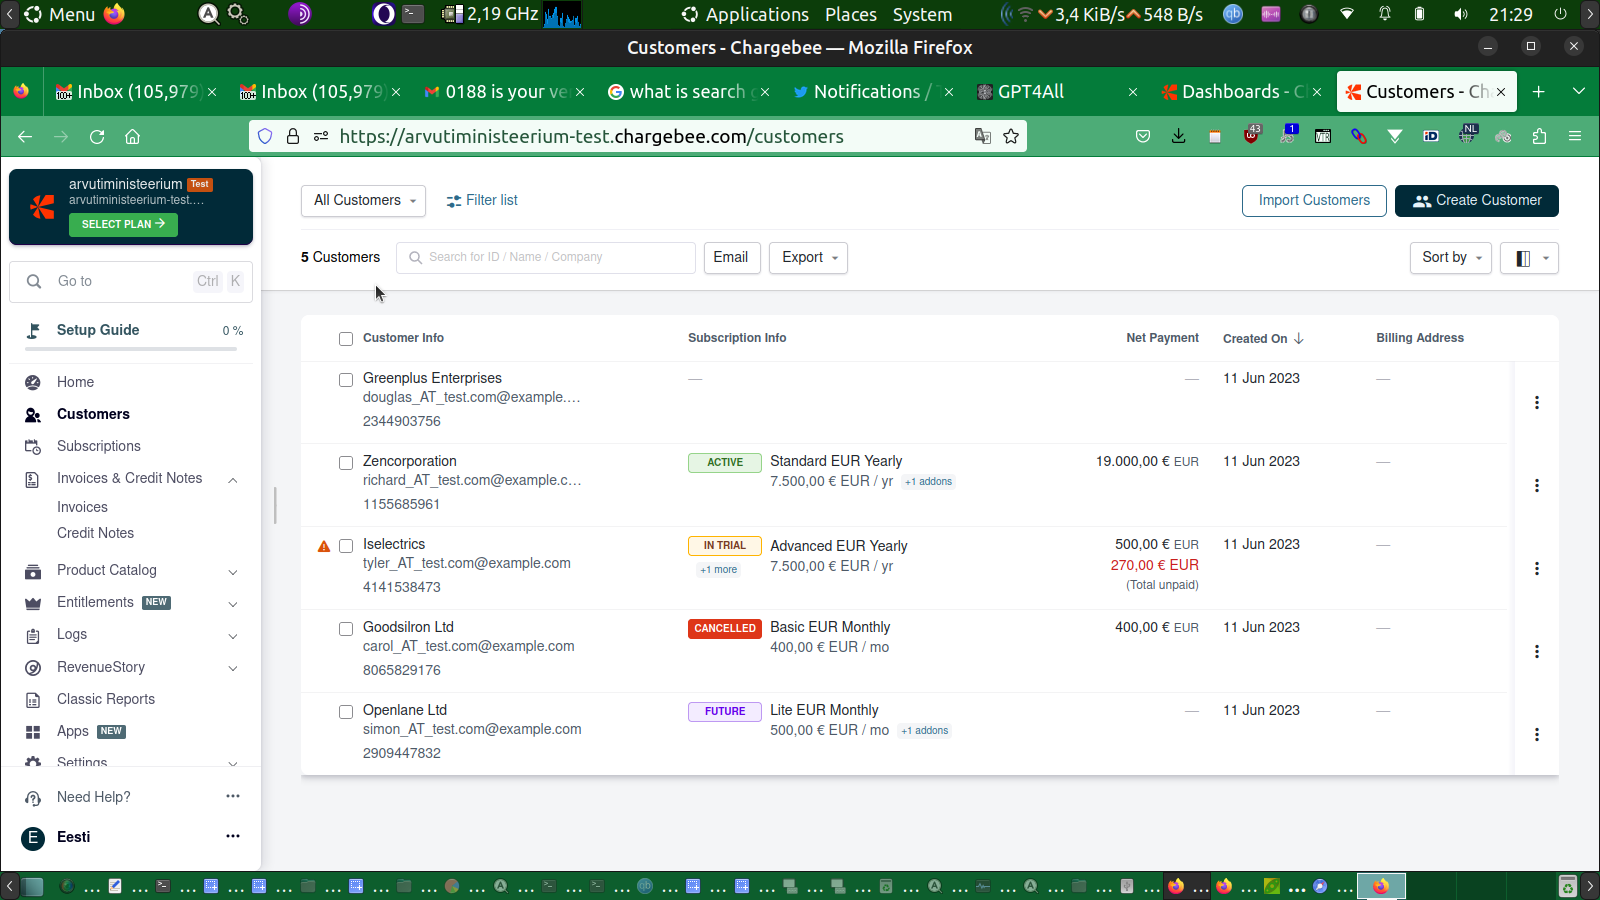Click the Entitlements crown icon

[33, 603]
